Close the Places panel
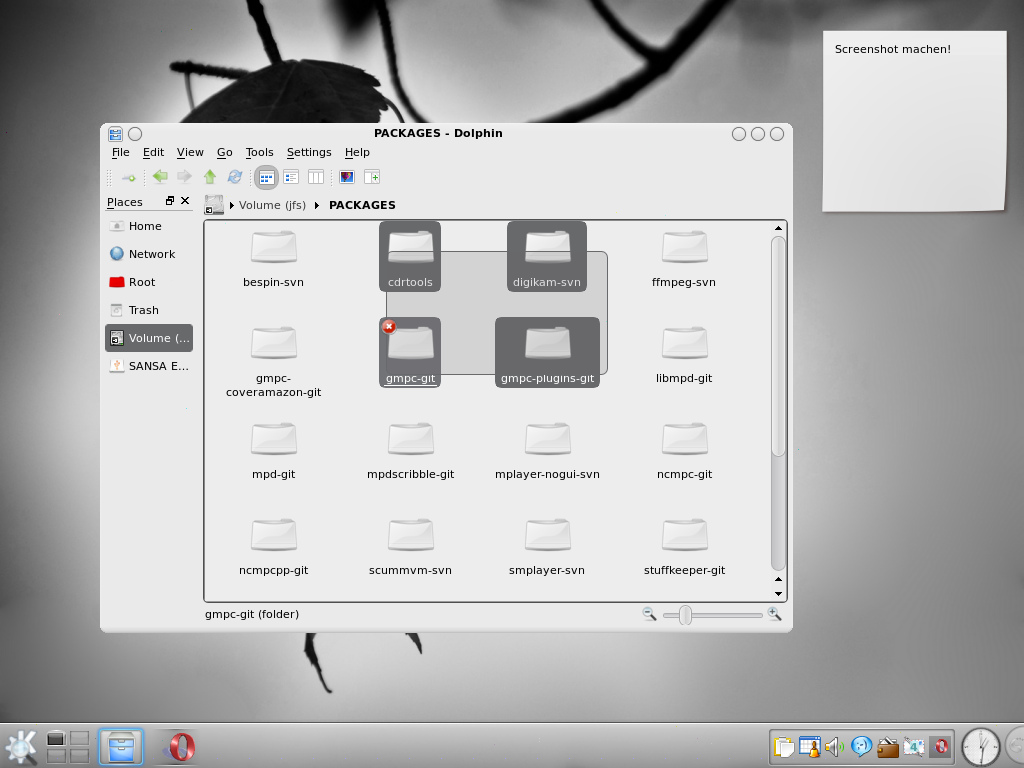Screen dimensions: 1024x768 tap(185, 201)
